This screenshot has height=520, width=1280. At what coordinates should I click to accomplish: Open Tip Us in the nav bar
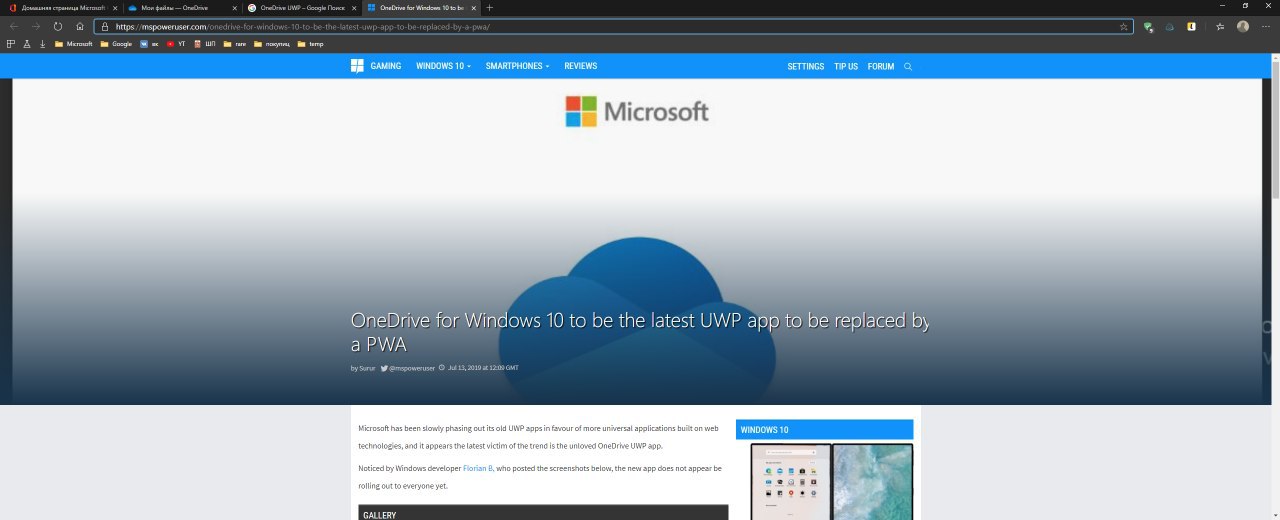846,67
